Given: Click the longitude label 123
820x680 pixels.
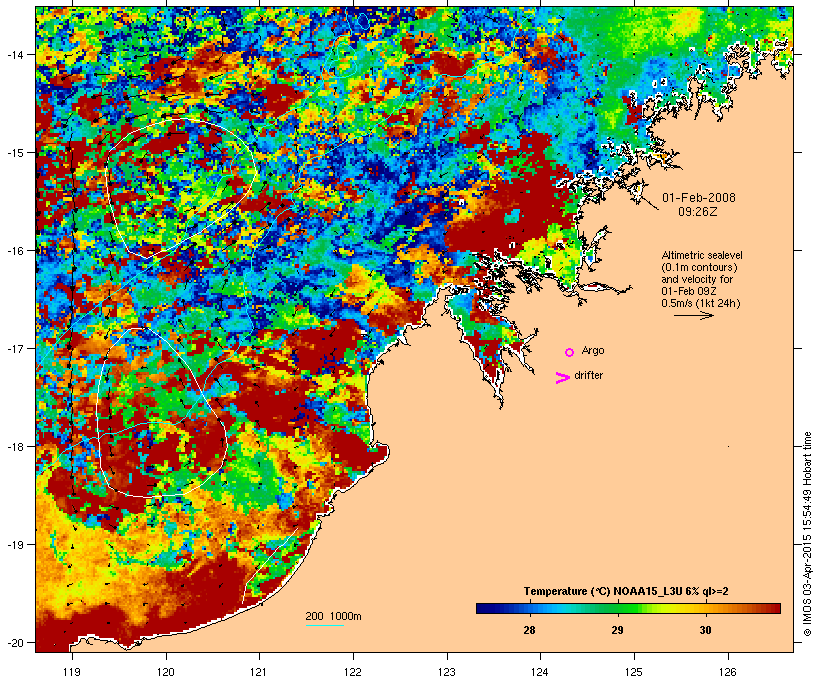Looking at the screenshot, I should coord(447,672).
